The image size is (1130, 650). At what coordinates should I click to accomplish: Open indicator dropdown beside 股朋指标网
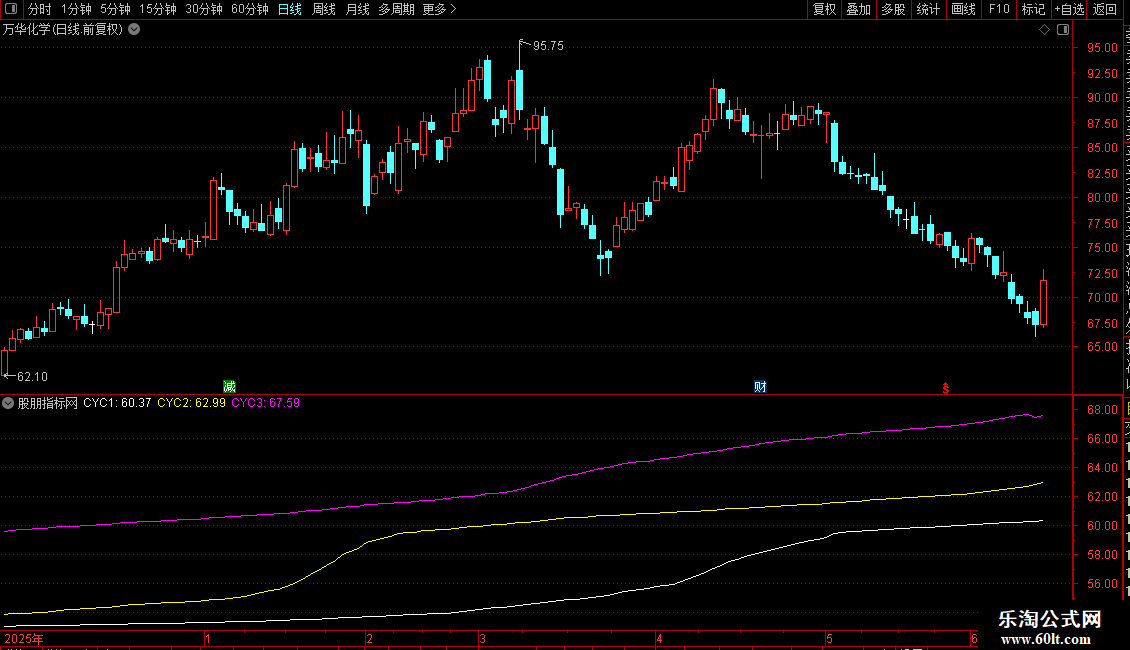pos(8,403)
